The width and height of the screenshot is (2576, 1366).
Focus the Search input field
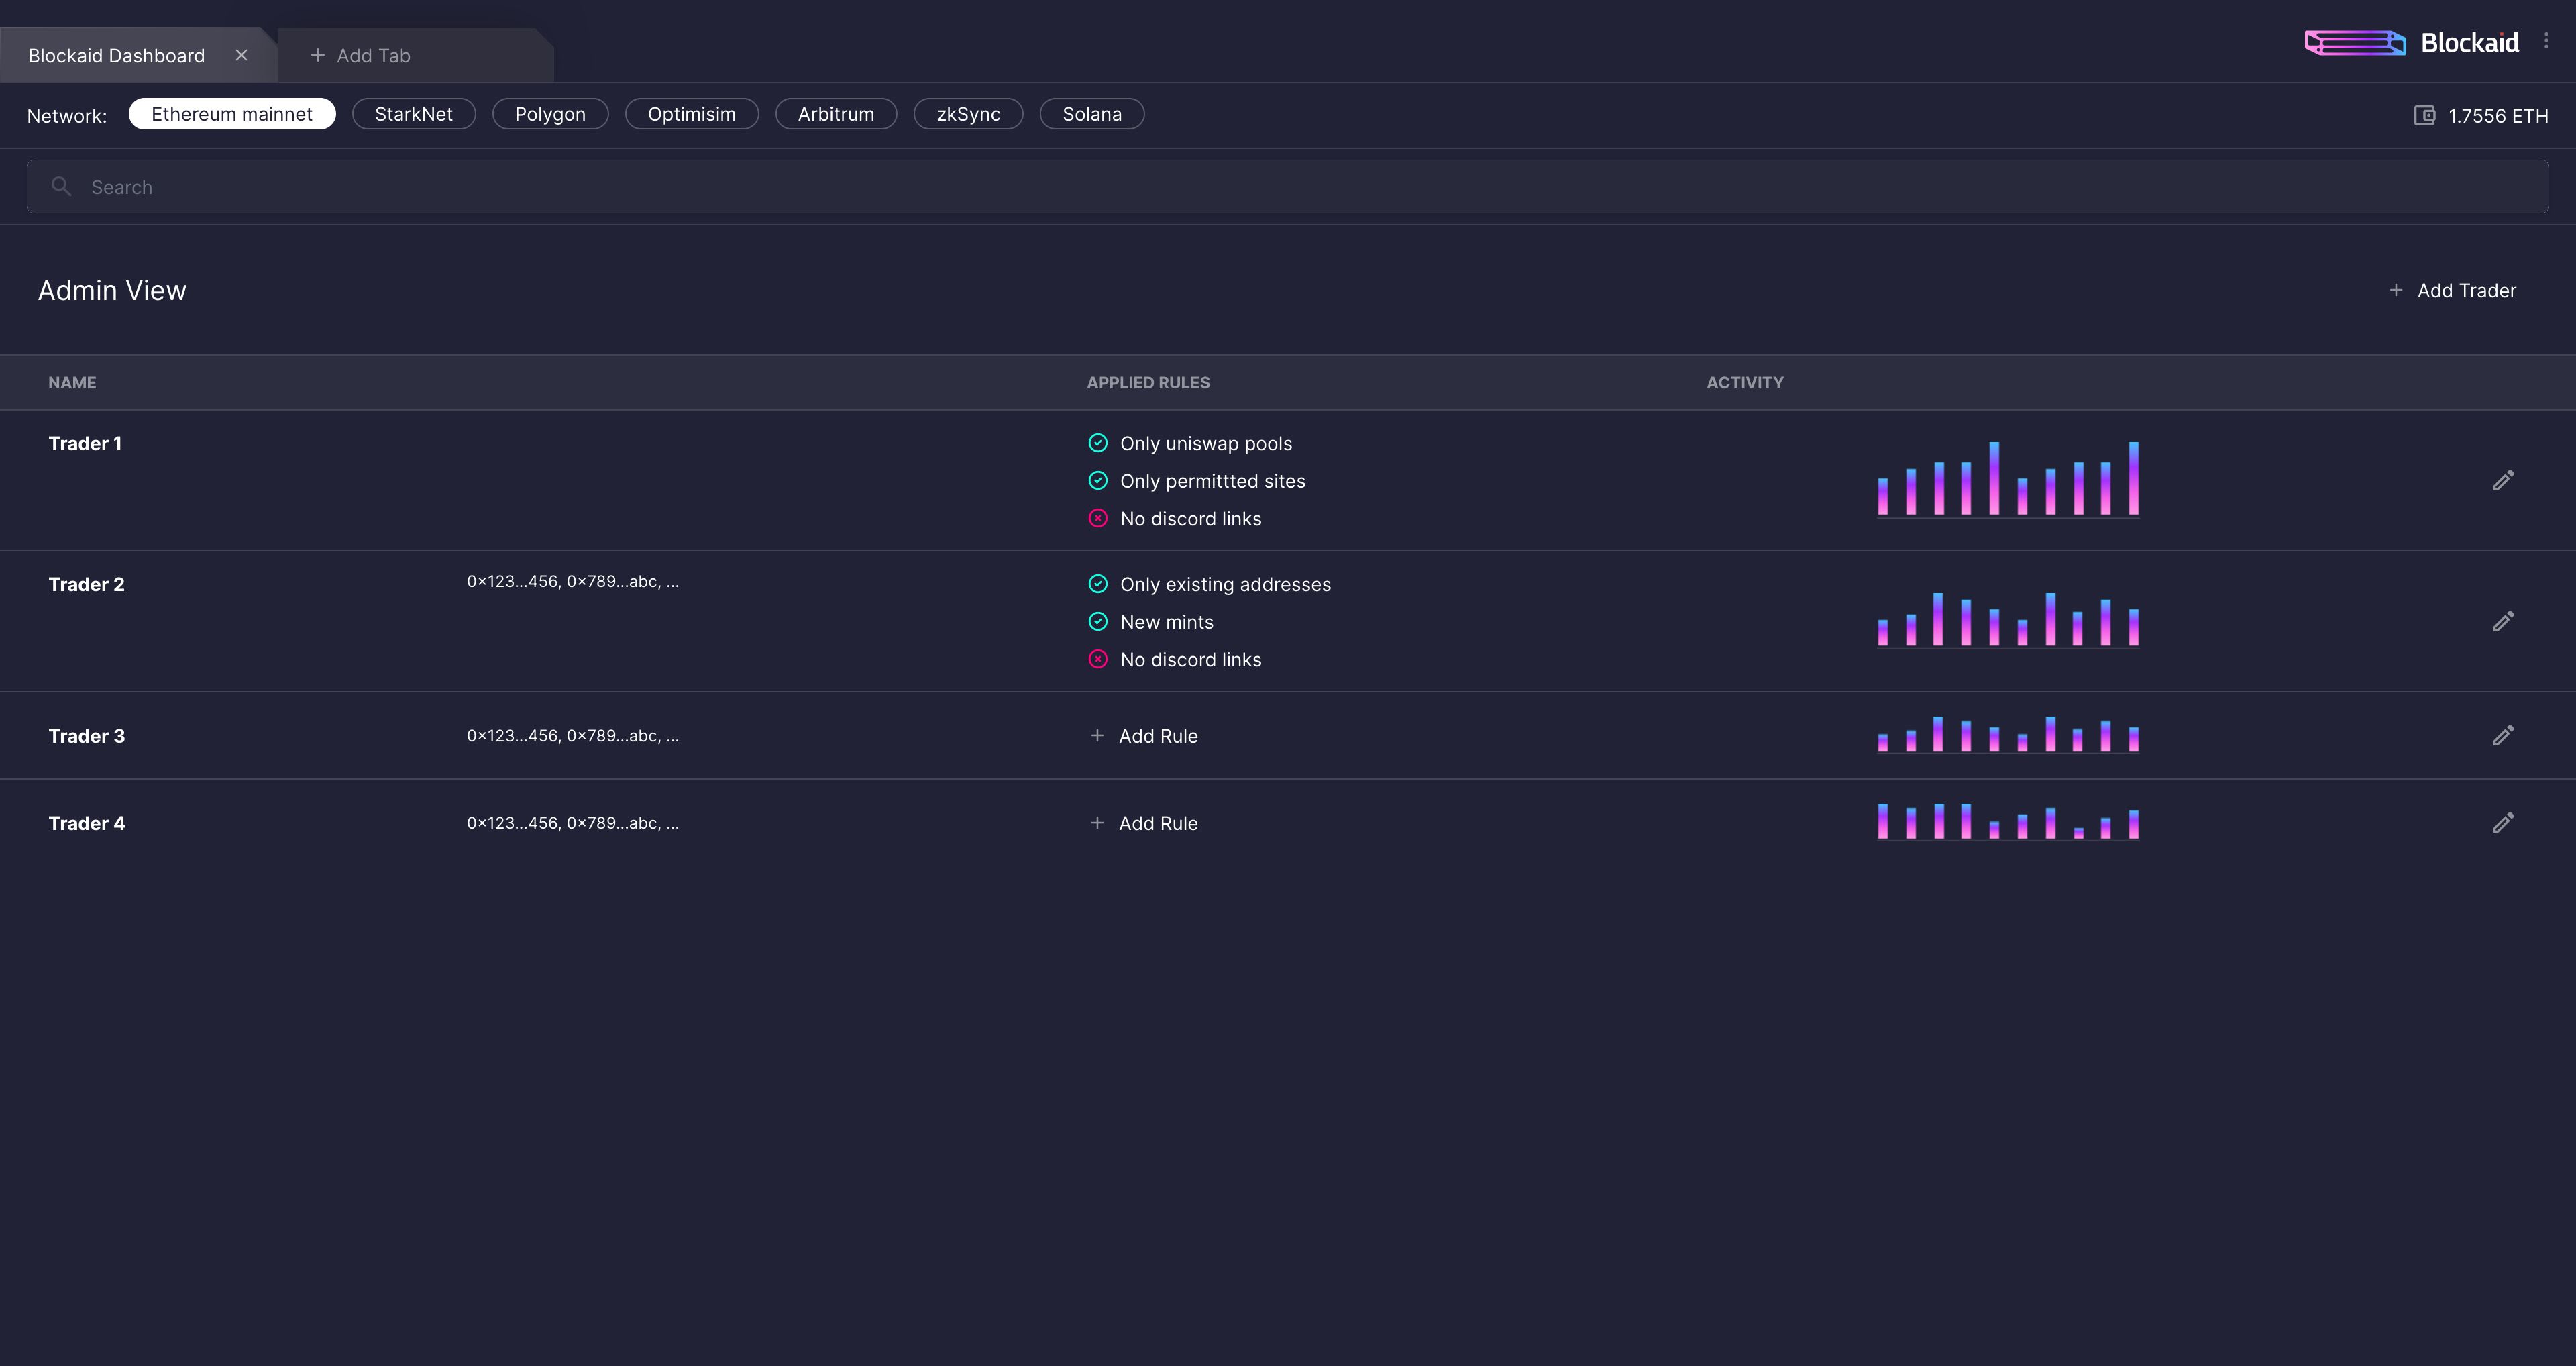[1287, 187]
